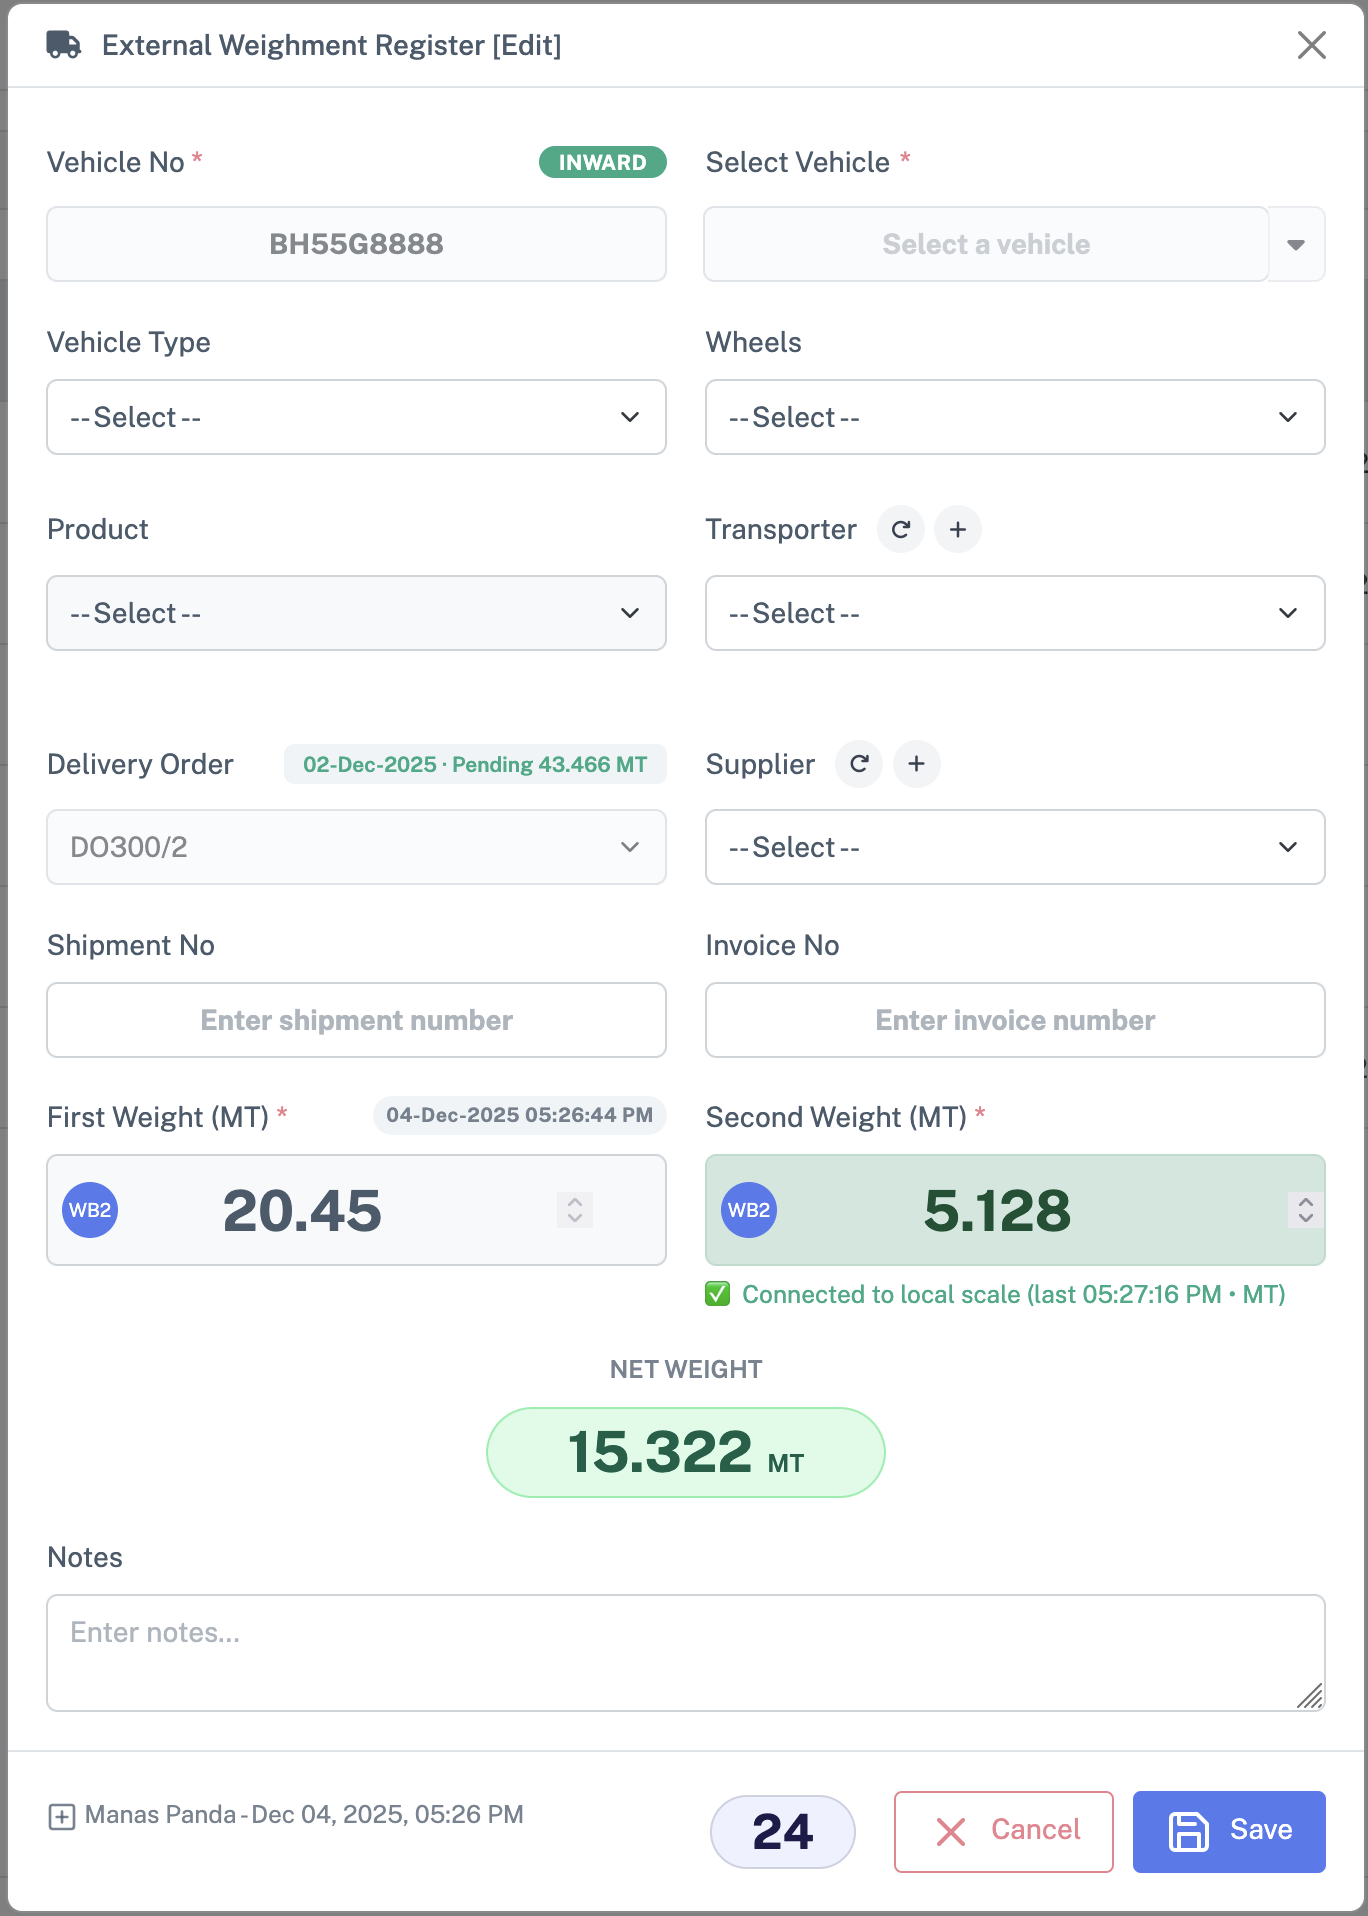
Task: Cancel editing the weighment entry
Action: point(1003,1831)
